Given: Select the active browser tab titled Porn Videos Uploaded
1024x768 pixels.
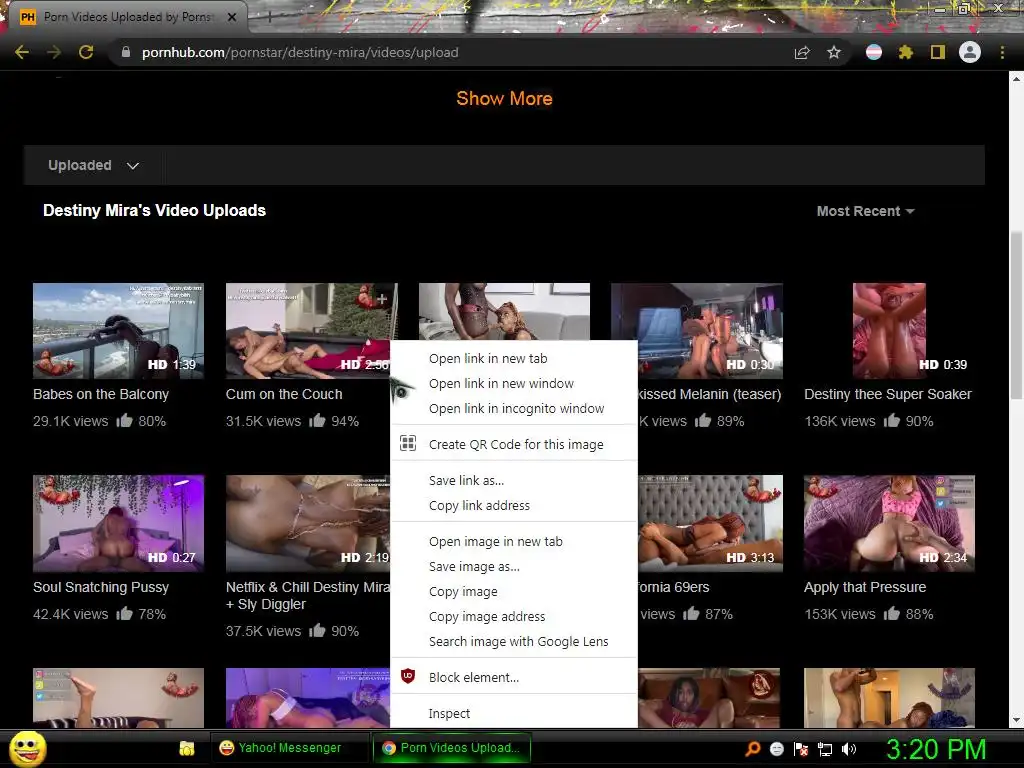Looking at the screenshot, I should point(127,17).
